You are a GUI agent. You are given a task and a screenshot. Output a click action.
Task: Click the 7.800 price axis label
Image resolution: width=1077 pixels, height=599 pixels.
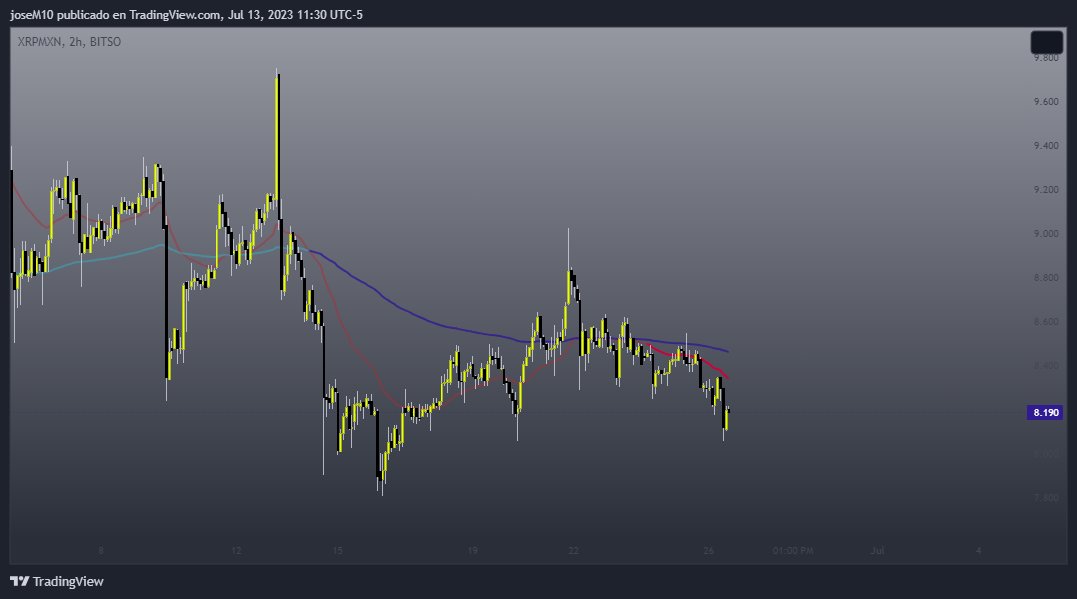click(x=1045, y=497)
